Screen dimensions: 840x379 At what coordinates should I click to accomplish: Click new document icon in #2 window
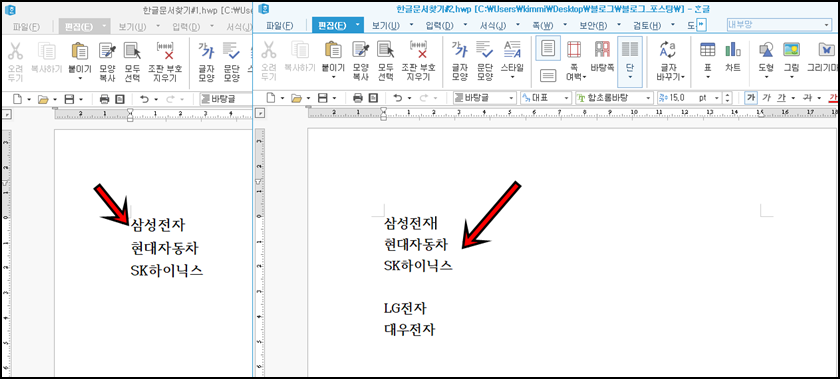coord(272,98)
